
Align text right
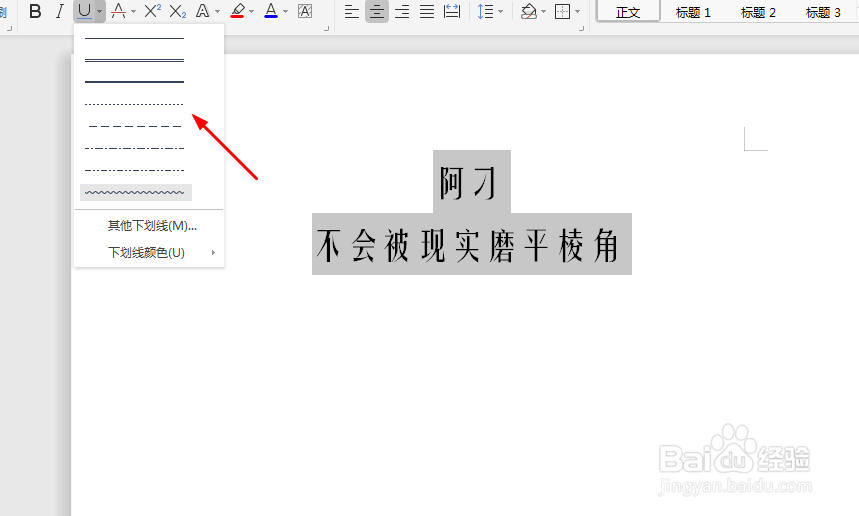402,11
